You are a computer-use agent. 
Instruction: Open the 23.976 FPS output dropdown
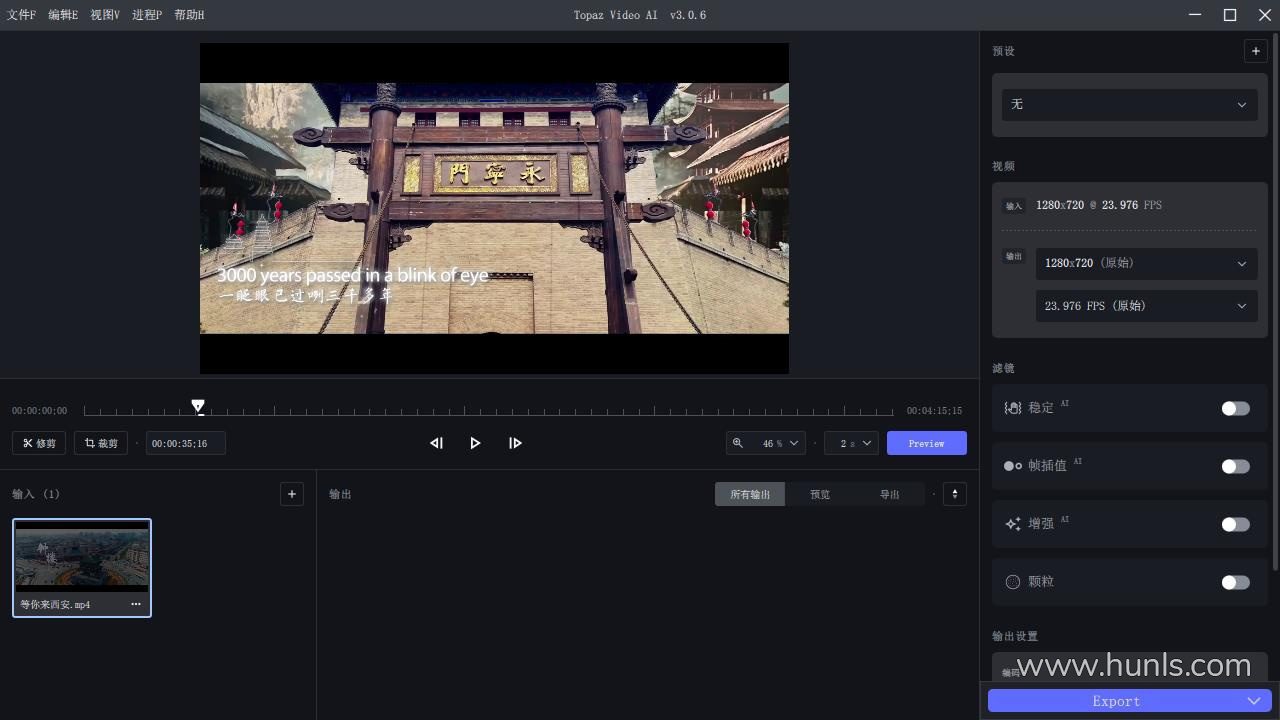[1144, 306]
